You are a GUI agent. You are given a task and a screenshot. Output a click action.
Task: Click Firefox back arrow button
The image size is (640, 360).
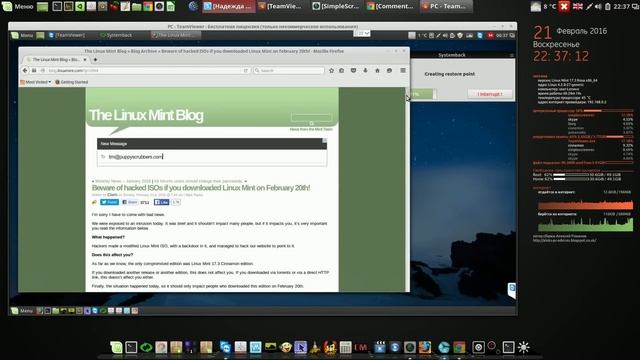coord(25,71)
